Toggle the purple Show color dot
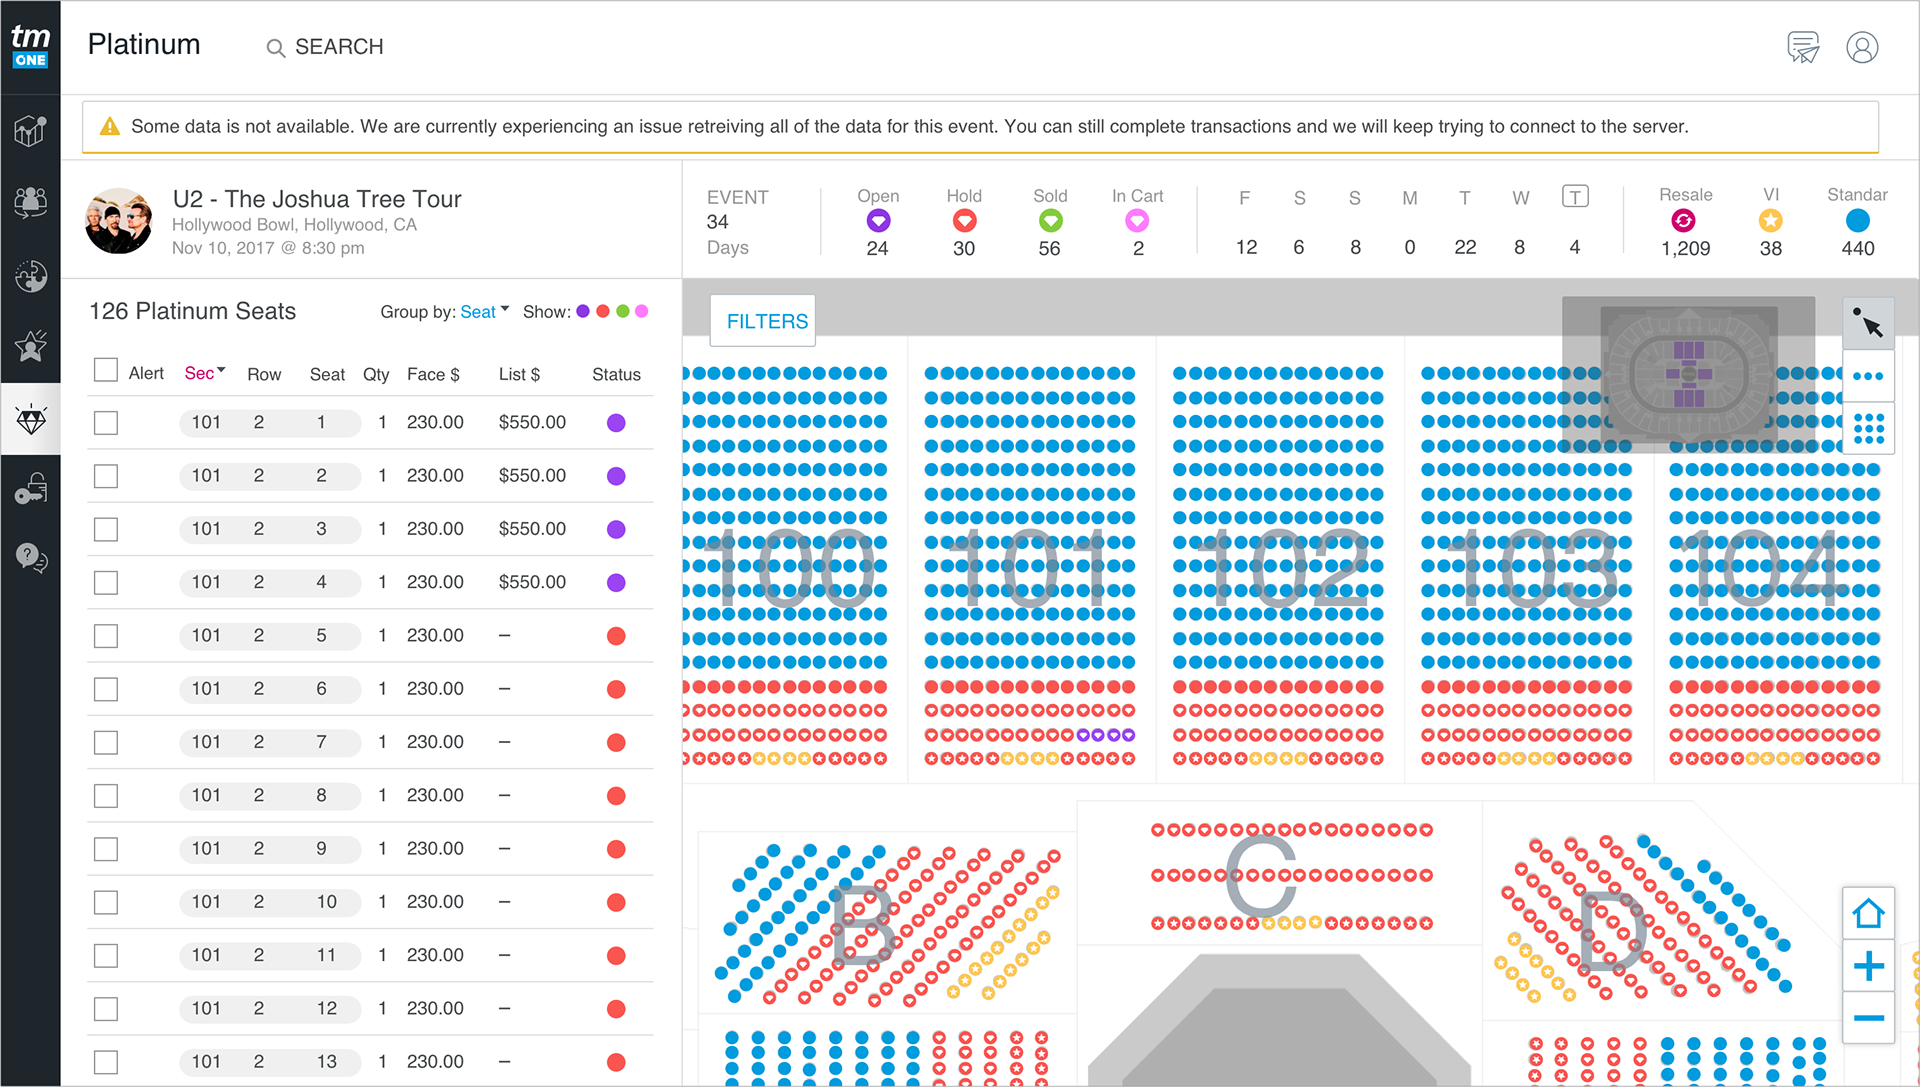Screen dimensions: 1920x1087 583,312
